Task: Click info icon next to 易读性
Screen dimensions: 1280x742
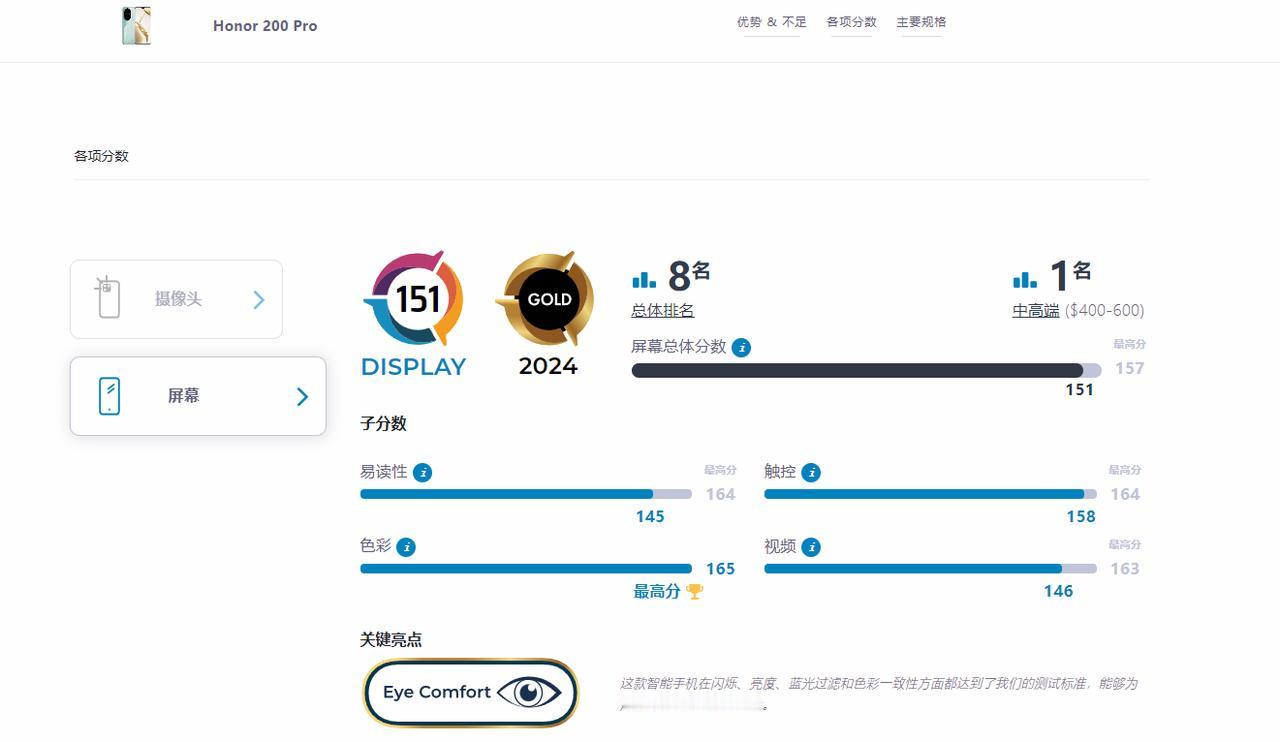Action: point(423,472)
